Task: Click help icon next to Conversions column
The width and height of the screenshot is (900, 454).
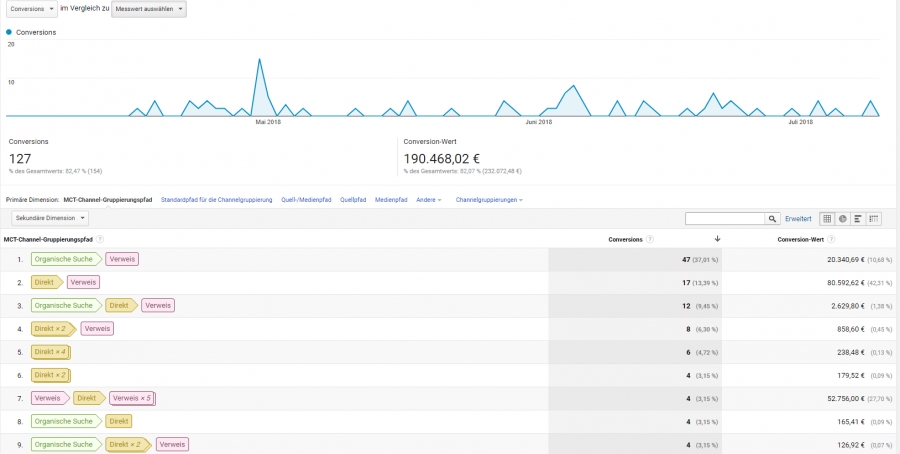Action: coord(650,240)
